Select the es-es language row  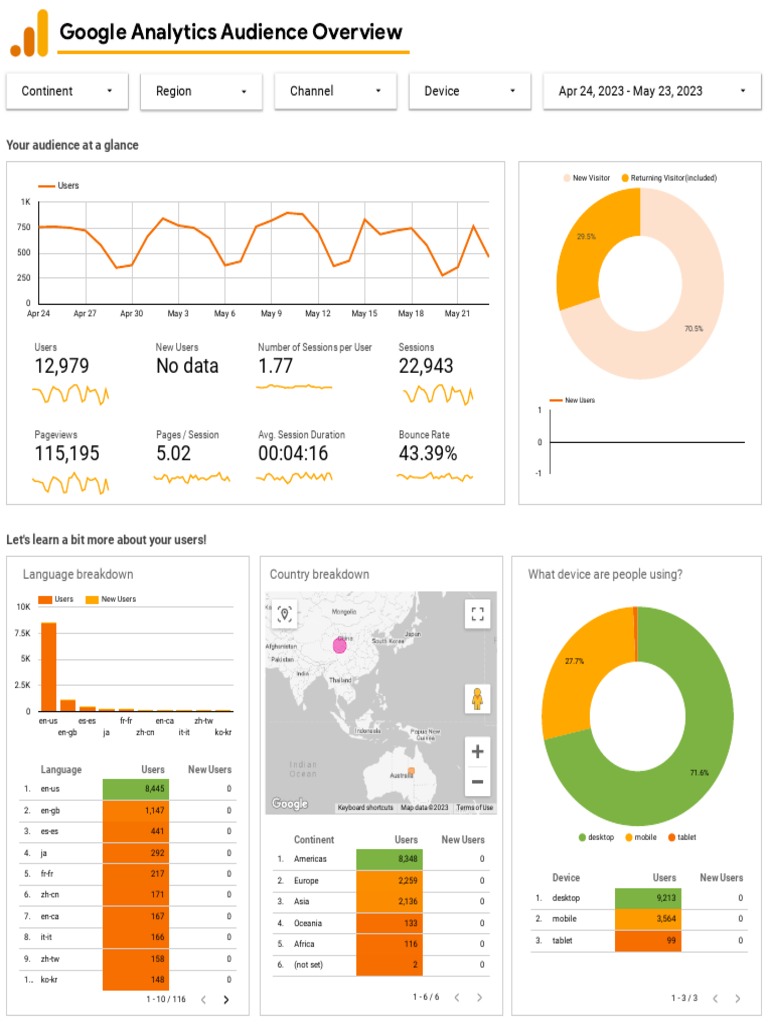coord(128,831)
